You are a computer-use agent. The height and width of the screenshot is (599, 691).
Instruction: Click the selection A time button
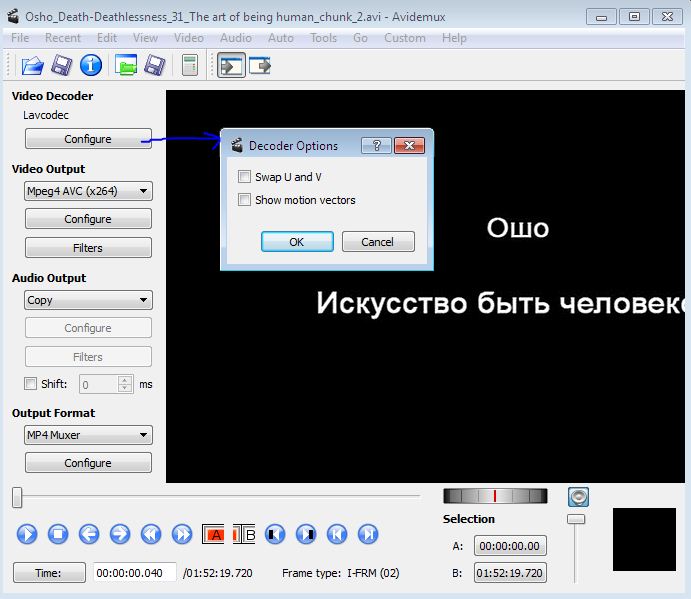pos(510,546)
